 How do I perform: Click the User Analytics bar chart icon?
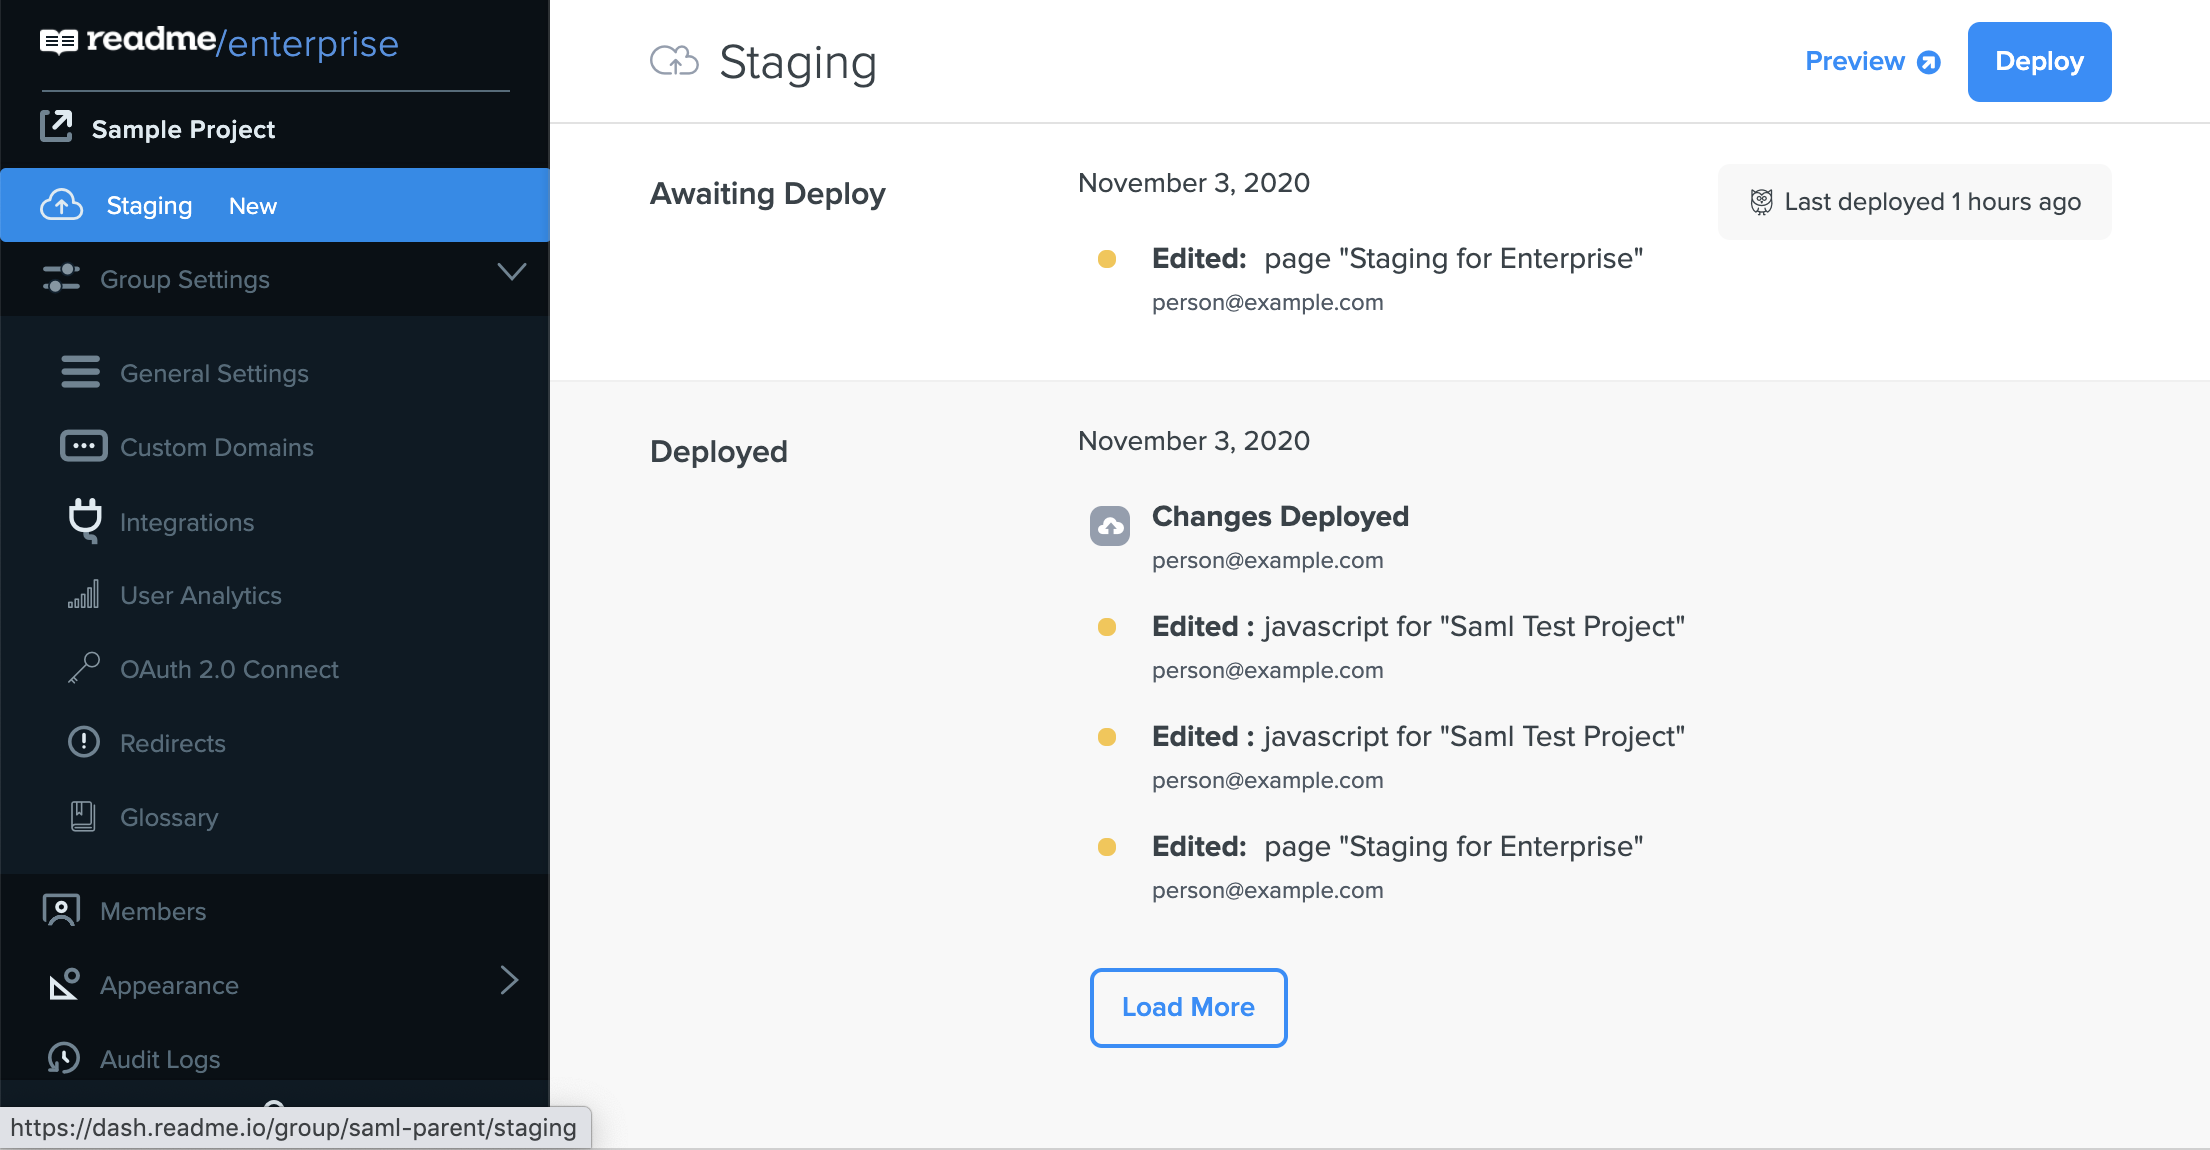[83, 594]
